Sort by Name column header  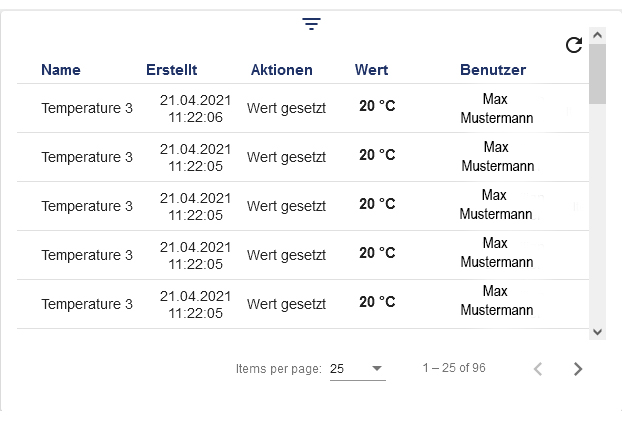pyautogui.click(x=61, y=70)
